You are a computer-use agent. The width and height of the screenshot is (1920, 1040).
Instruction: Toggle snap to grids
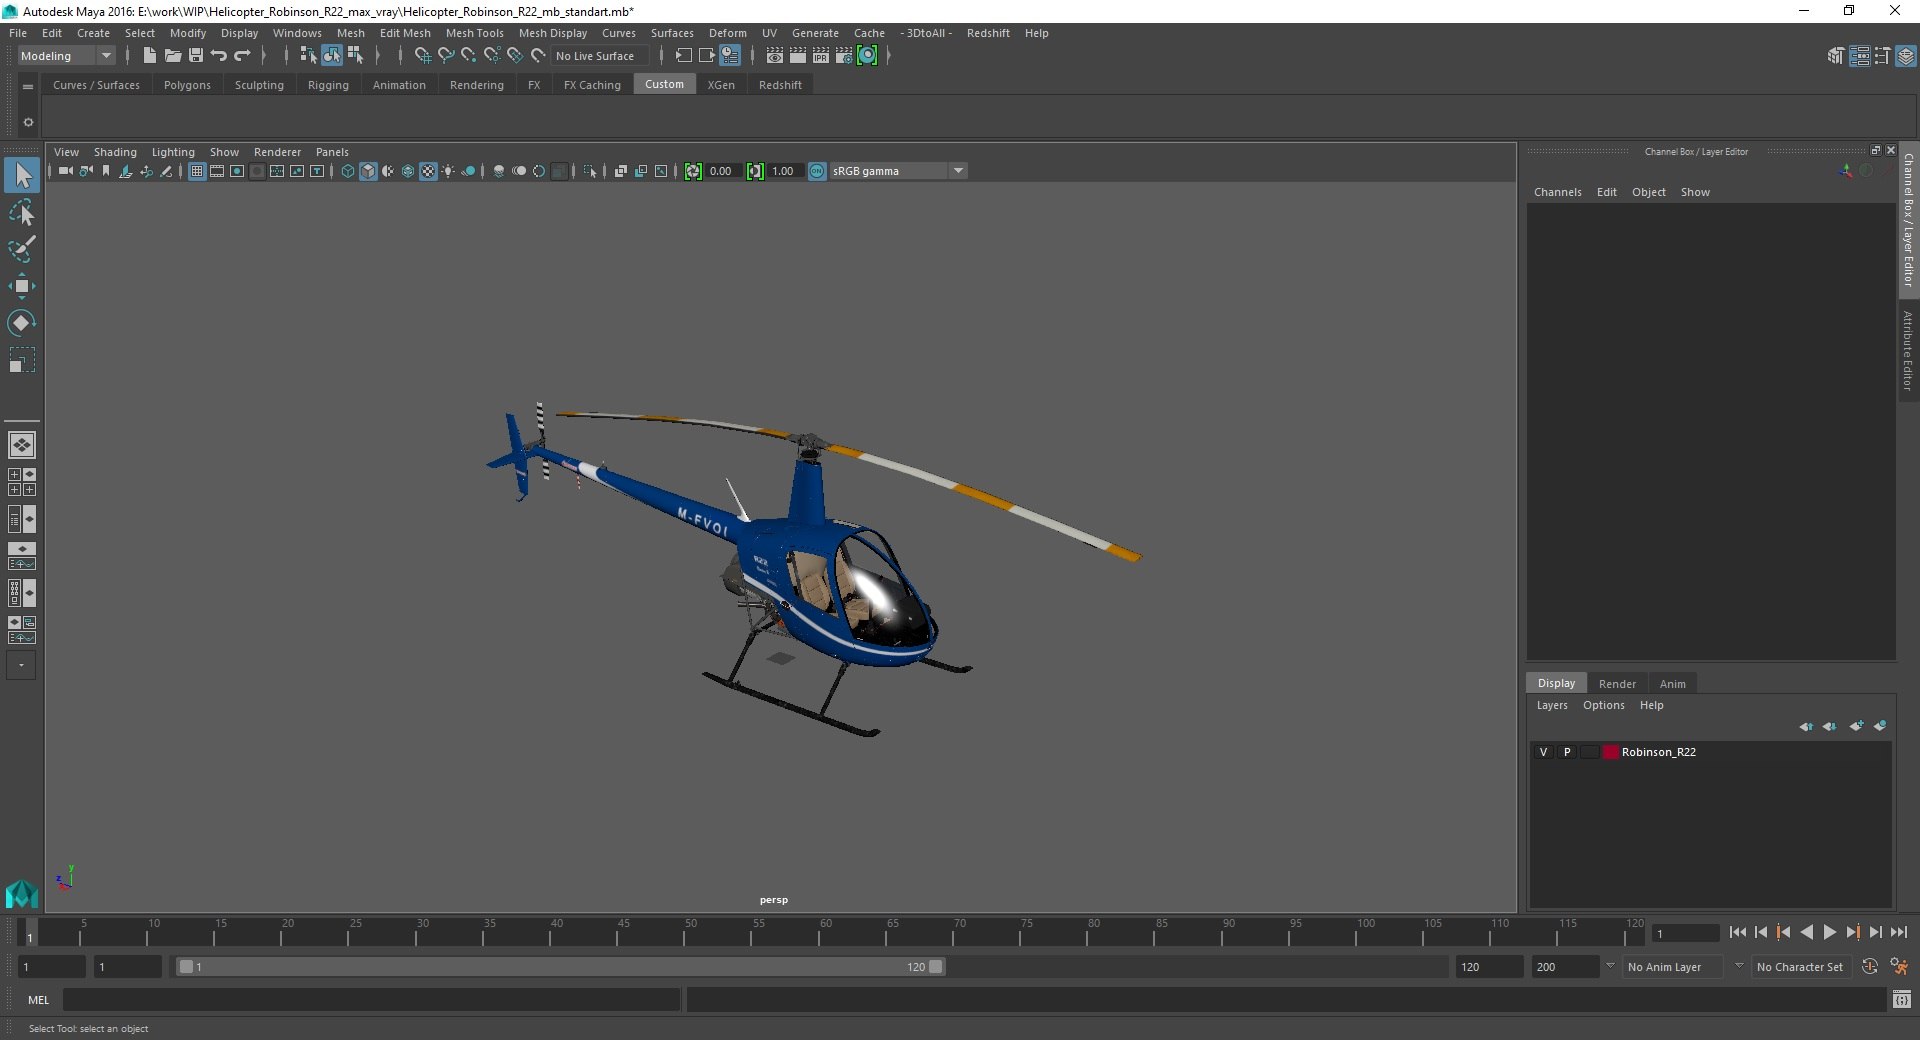423,56
